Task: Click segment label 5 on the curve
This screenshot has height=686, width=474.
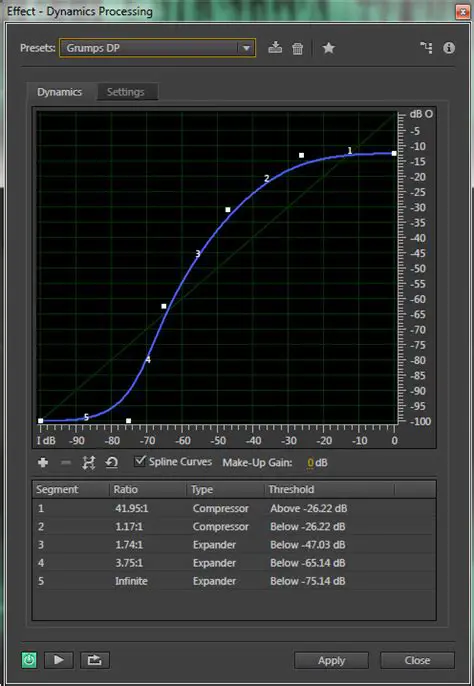Action: 86,417
